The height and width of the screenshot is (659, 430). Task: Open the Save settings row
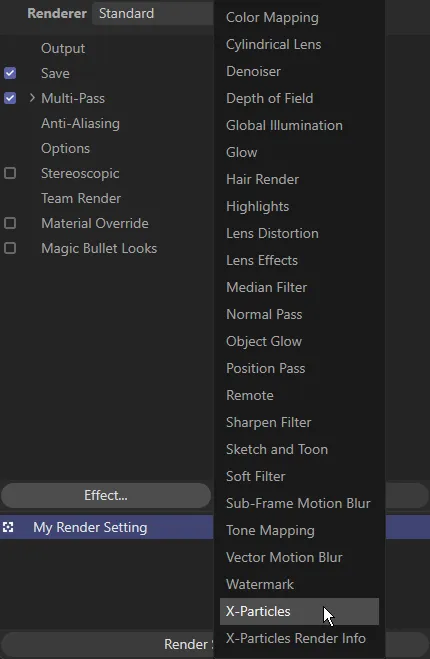point(55,73)
